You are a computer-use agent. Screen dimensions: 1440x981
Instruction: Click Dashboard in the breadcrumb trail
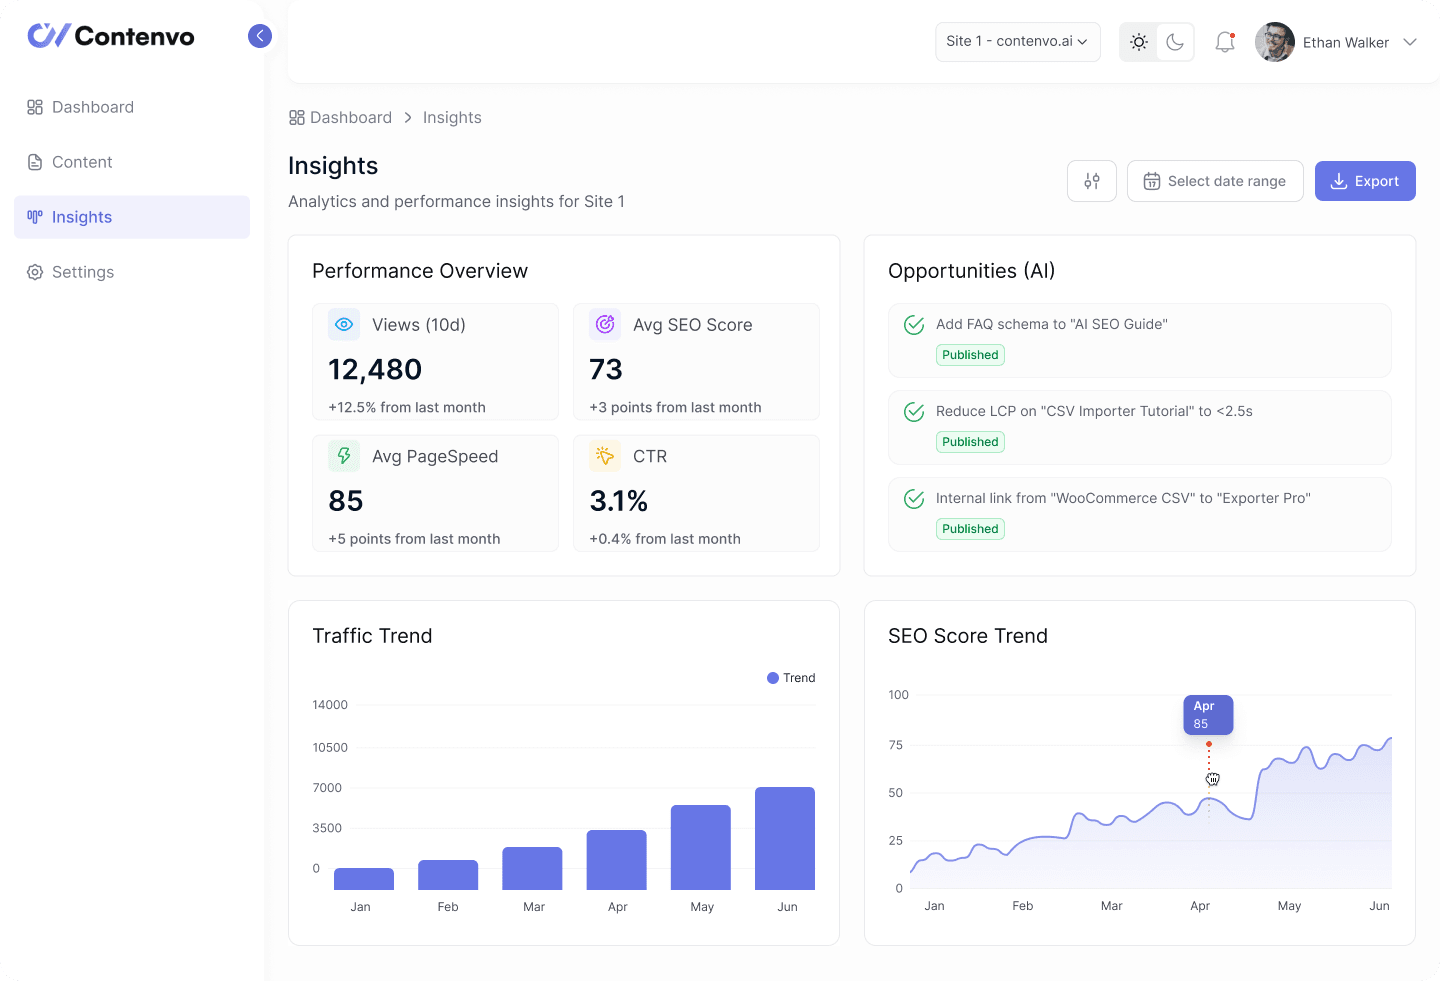tap(351, 117)
